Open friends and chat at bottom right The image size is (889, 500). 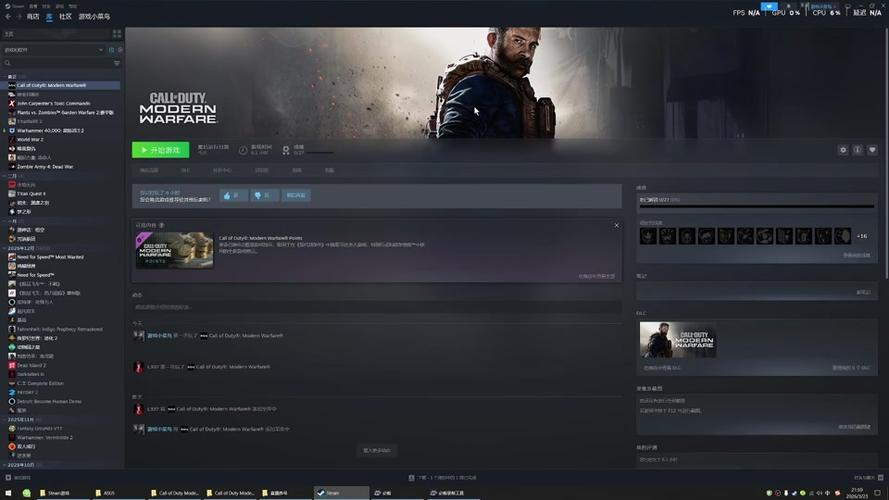click(x=868, y=478)
